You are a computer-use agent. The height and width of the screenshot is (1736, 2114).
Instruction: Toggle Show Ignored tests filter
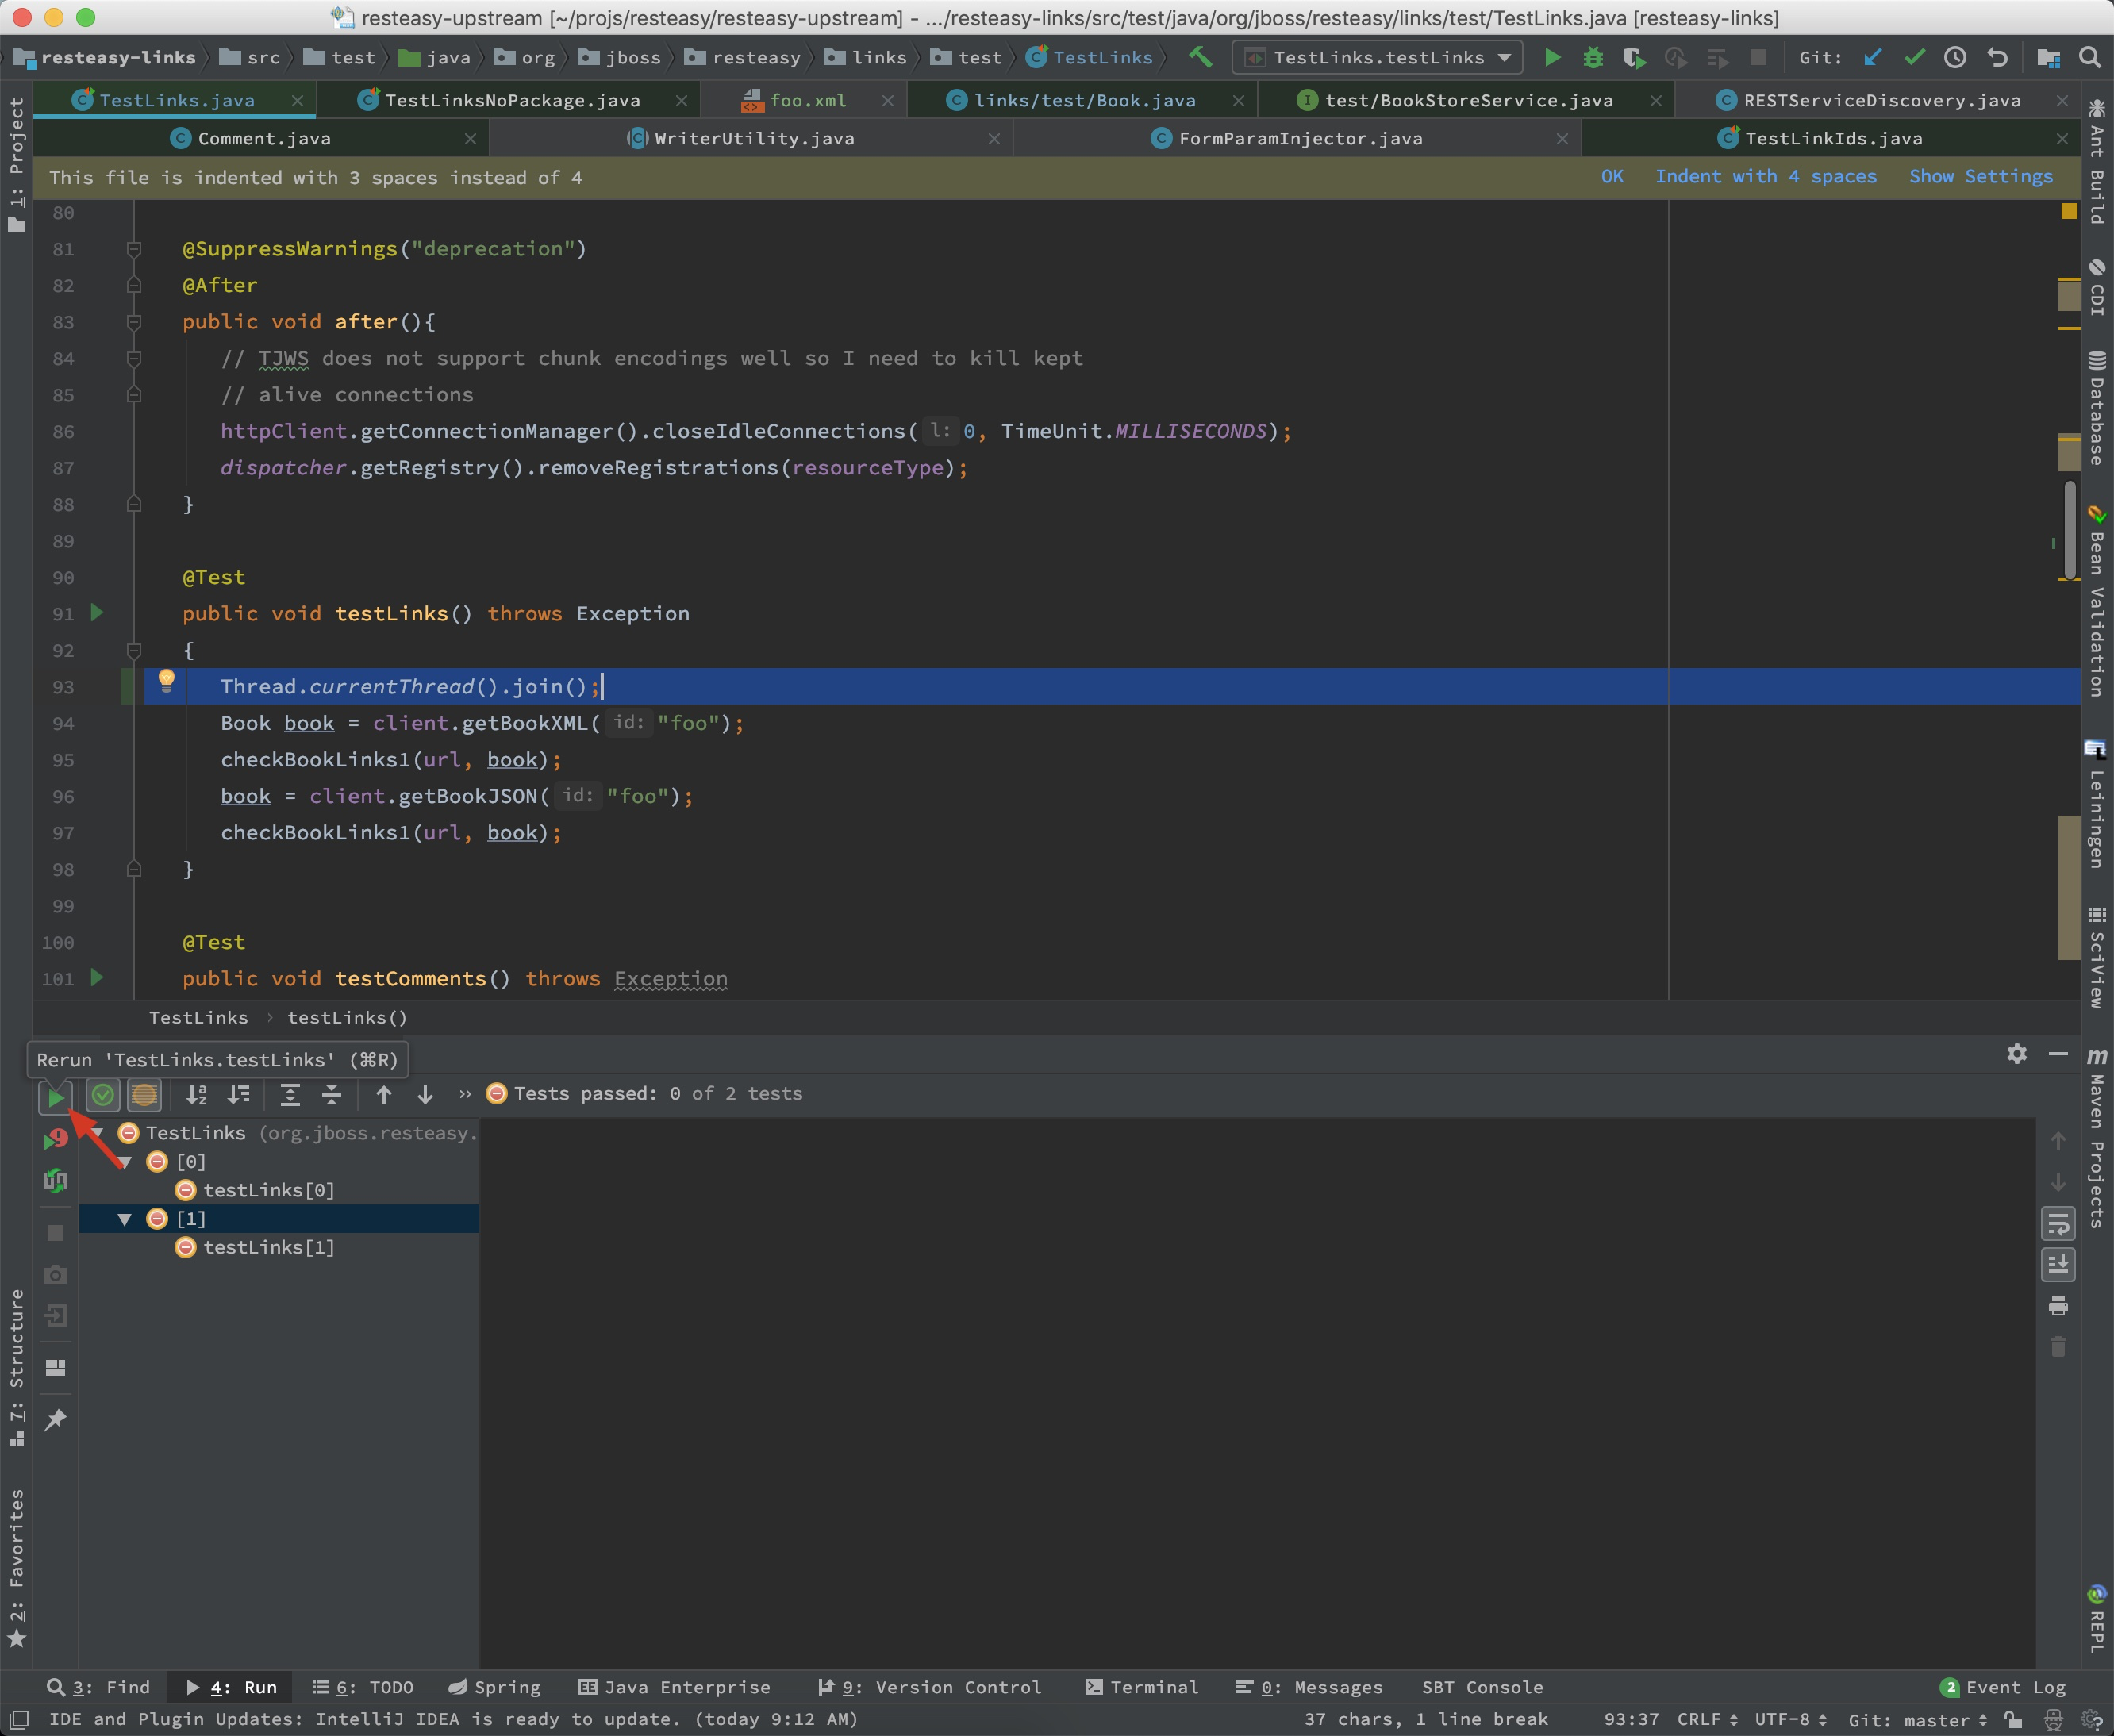click(144, 1095)
